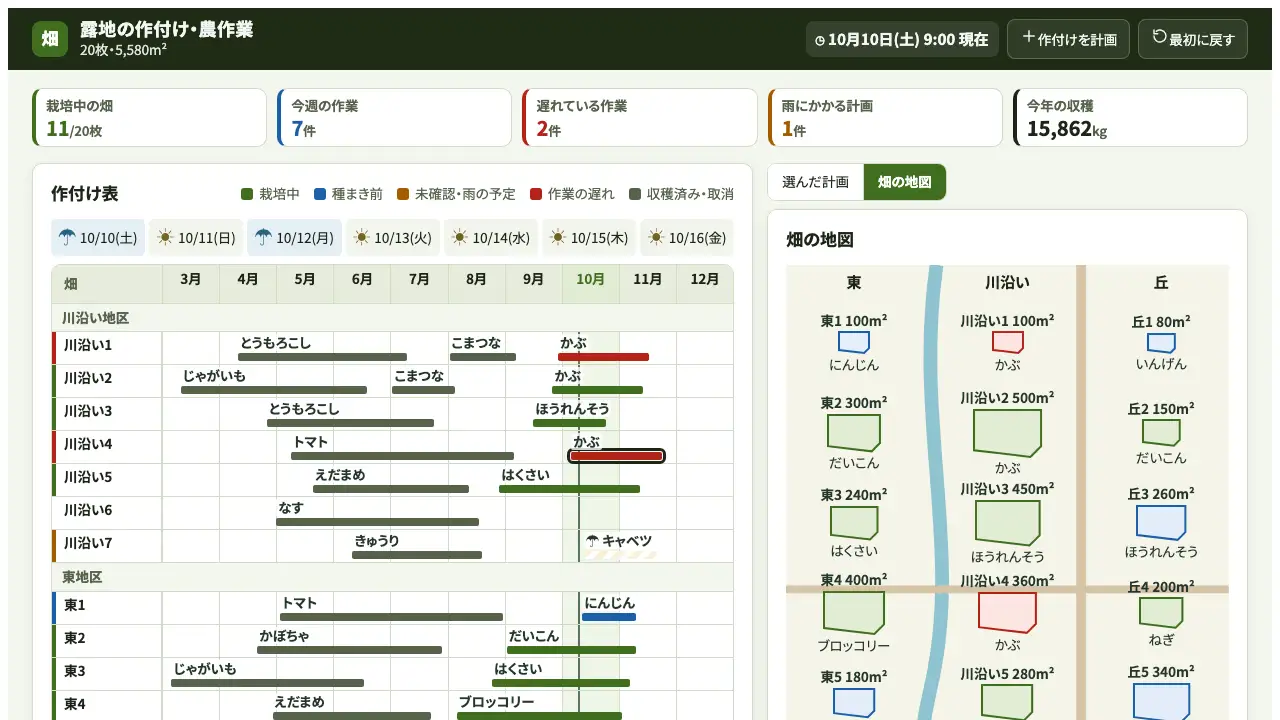Screen dimensions: 1280x720
Task: Select the sun icon for 10/11(日)
Action: (x=165, y=238)
